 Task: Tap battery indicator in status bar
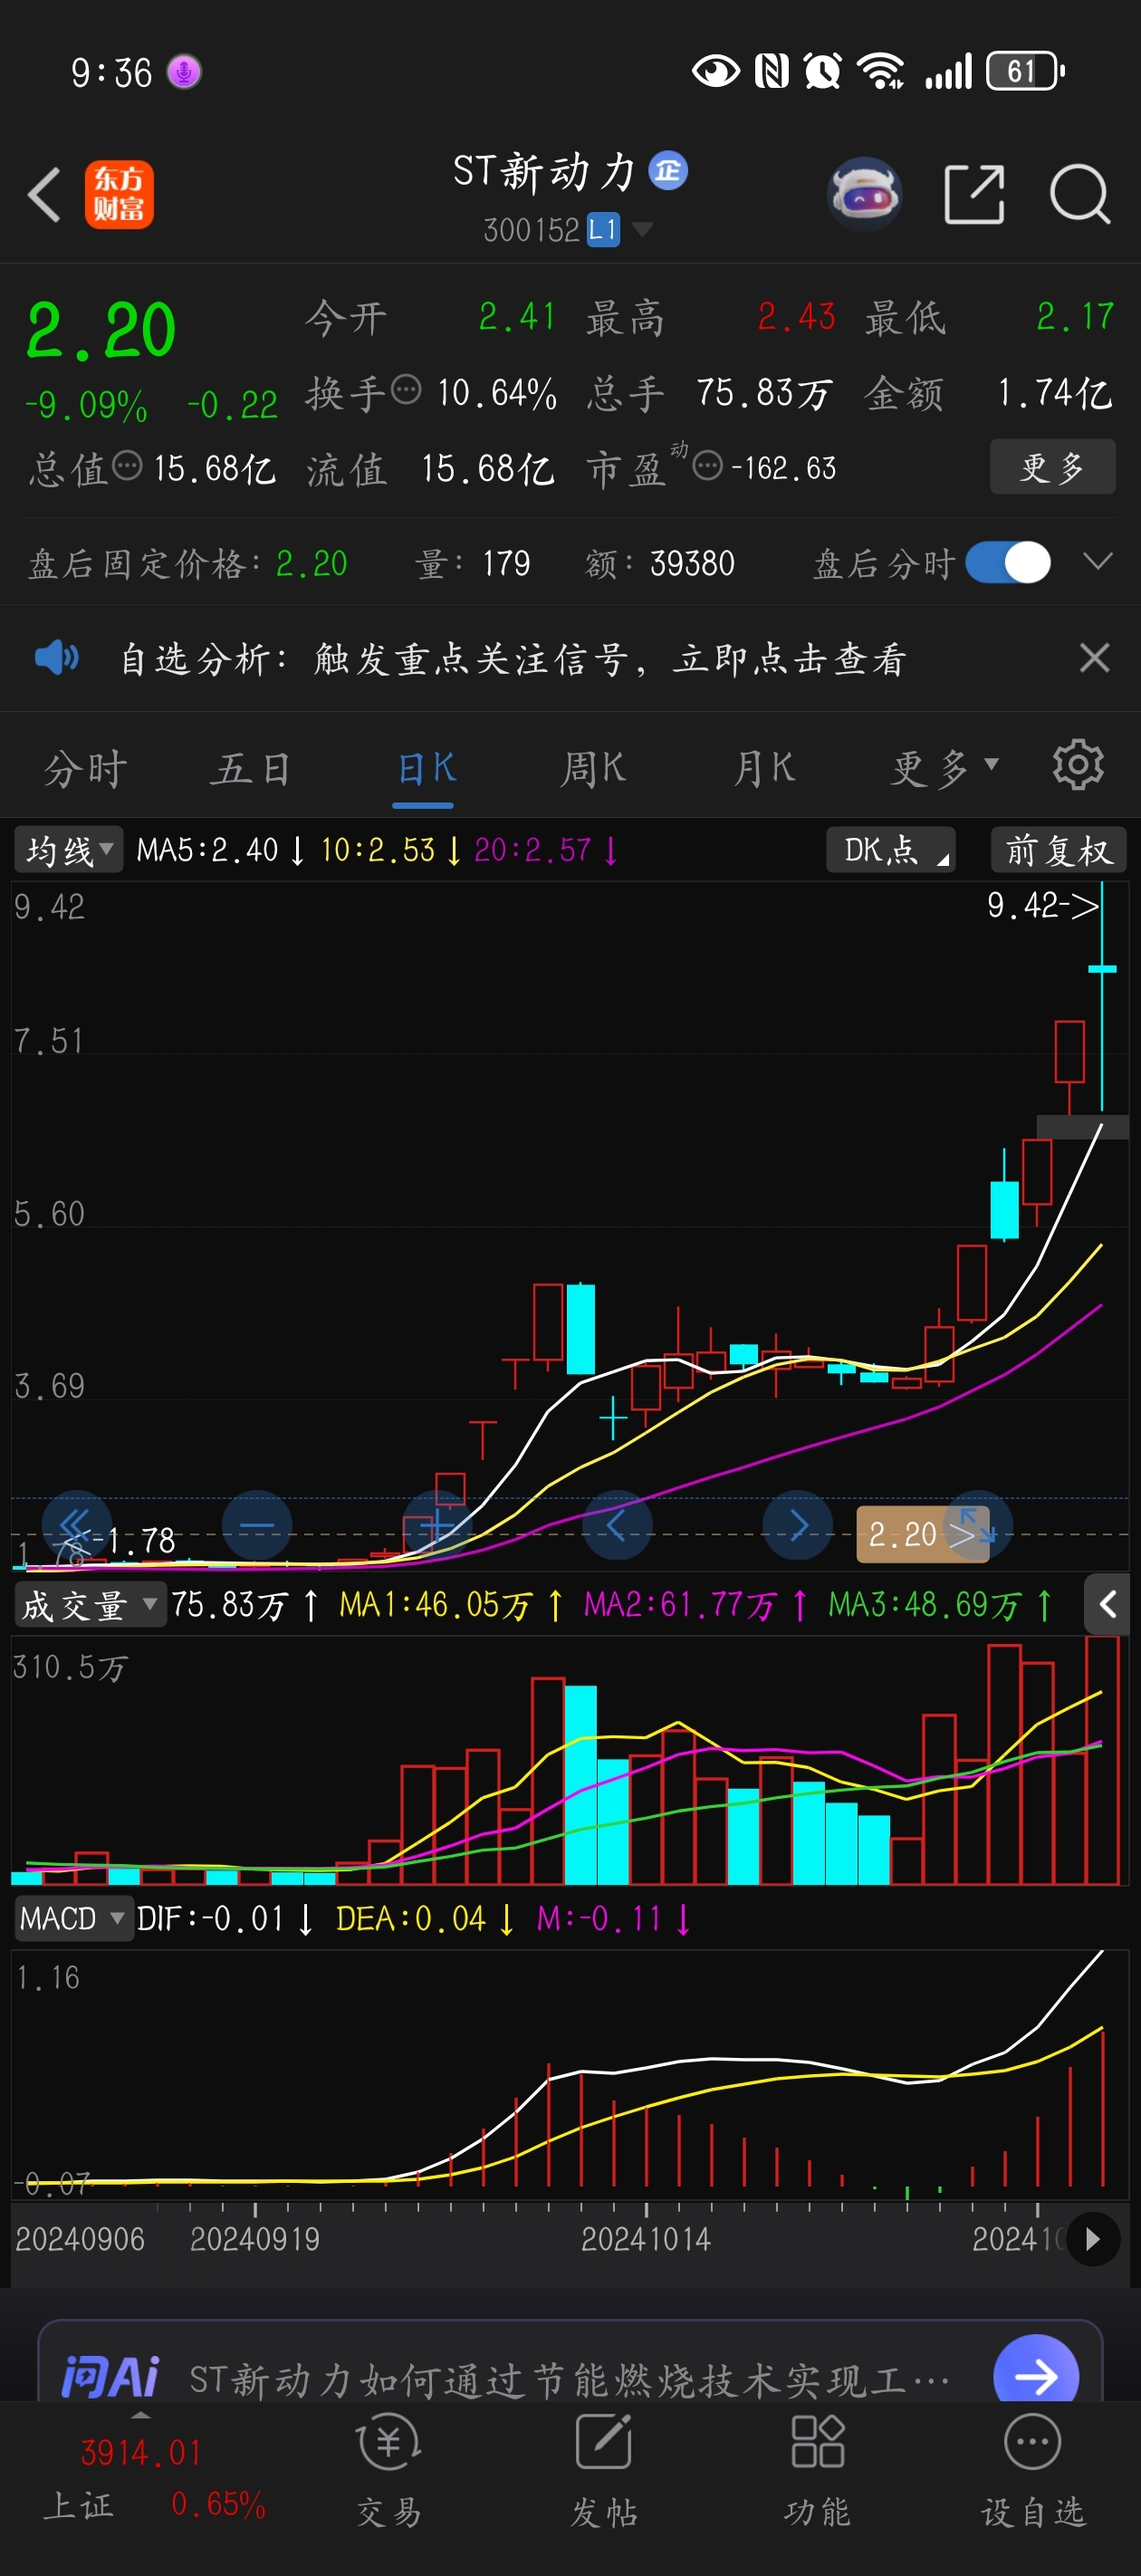(1025, 71)
